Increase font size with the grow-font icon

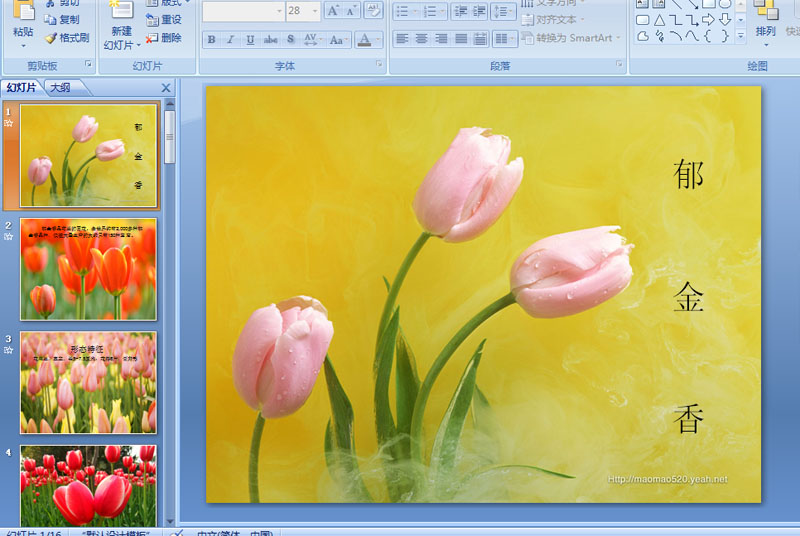pos(333,11)
